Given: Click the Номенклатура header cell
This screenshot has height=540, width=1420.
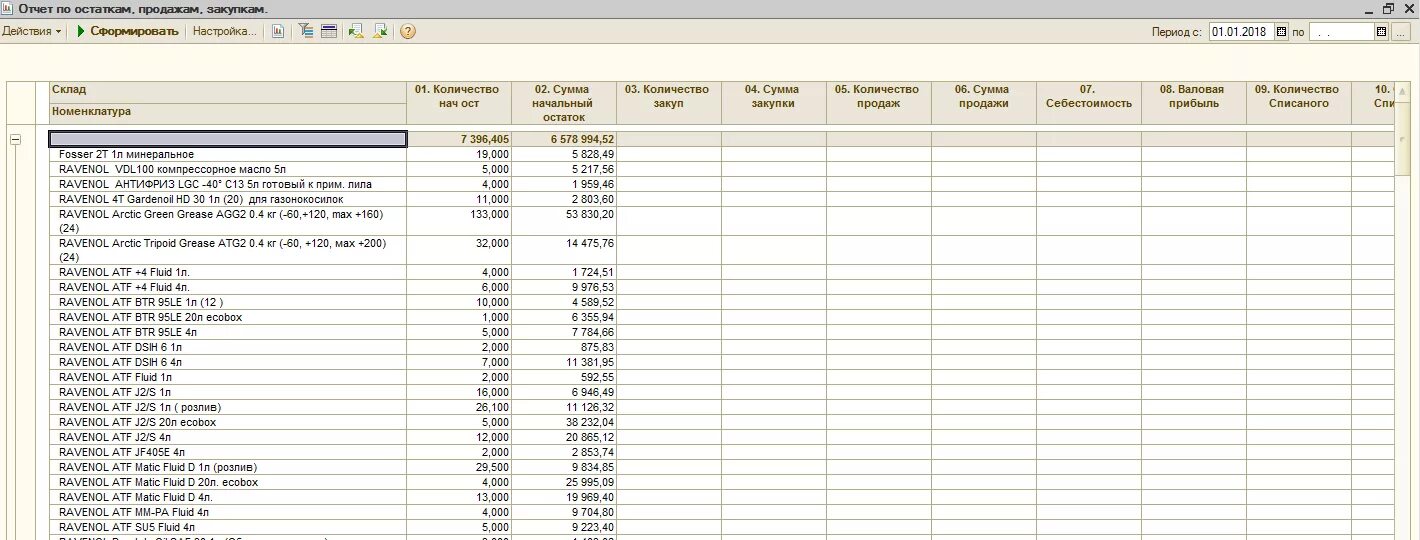Looking at the screenshot, I should [228, 113].
